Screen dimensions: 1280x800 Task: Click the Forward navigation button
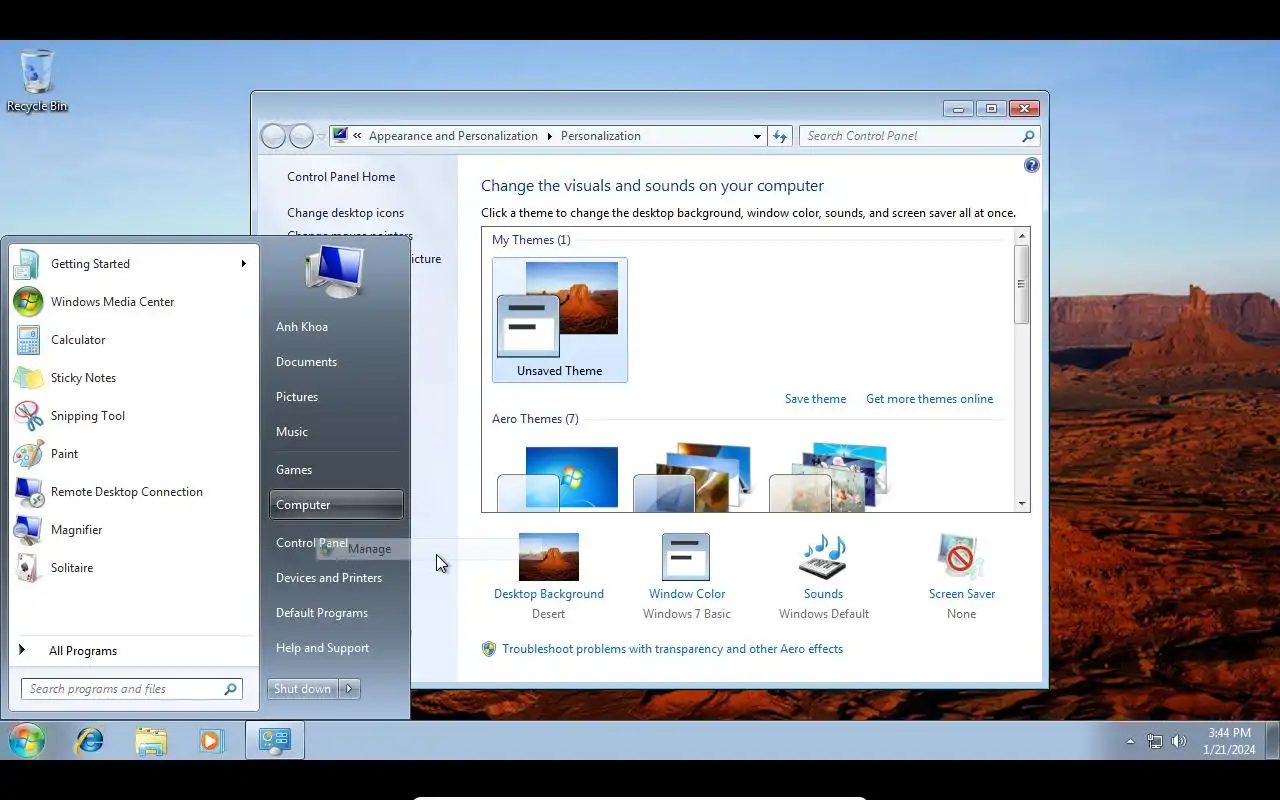pyautogui.click(x=301, y=136)
